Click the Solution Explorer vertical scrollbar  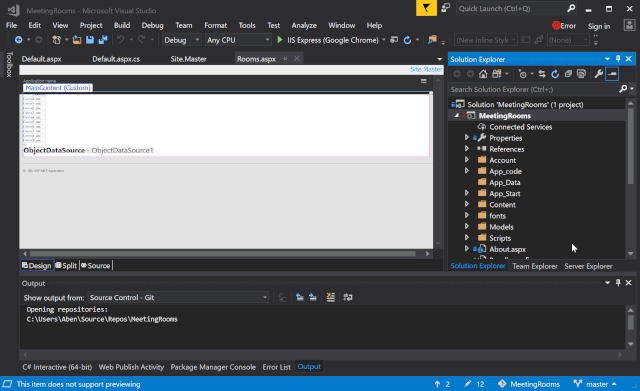click(631, 147)
